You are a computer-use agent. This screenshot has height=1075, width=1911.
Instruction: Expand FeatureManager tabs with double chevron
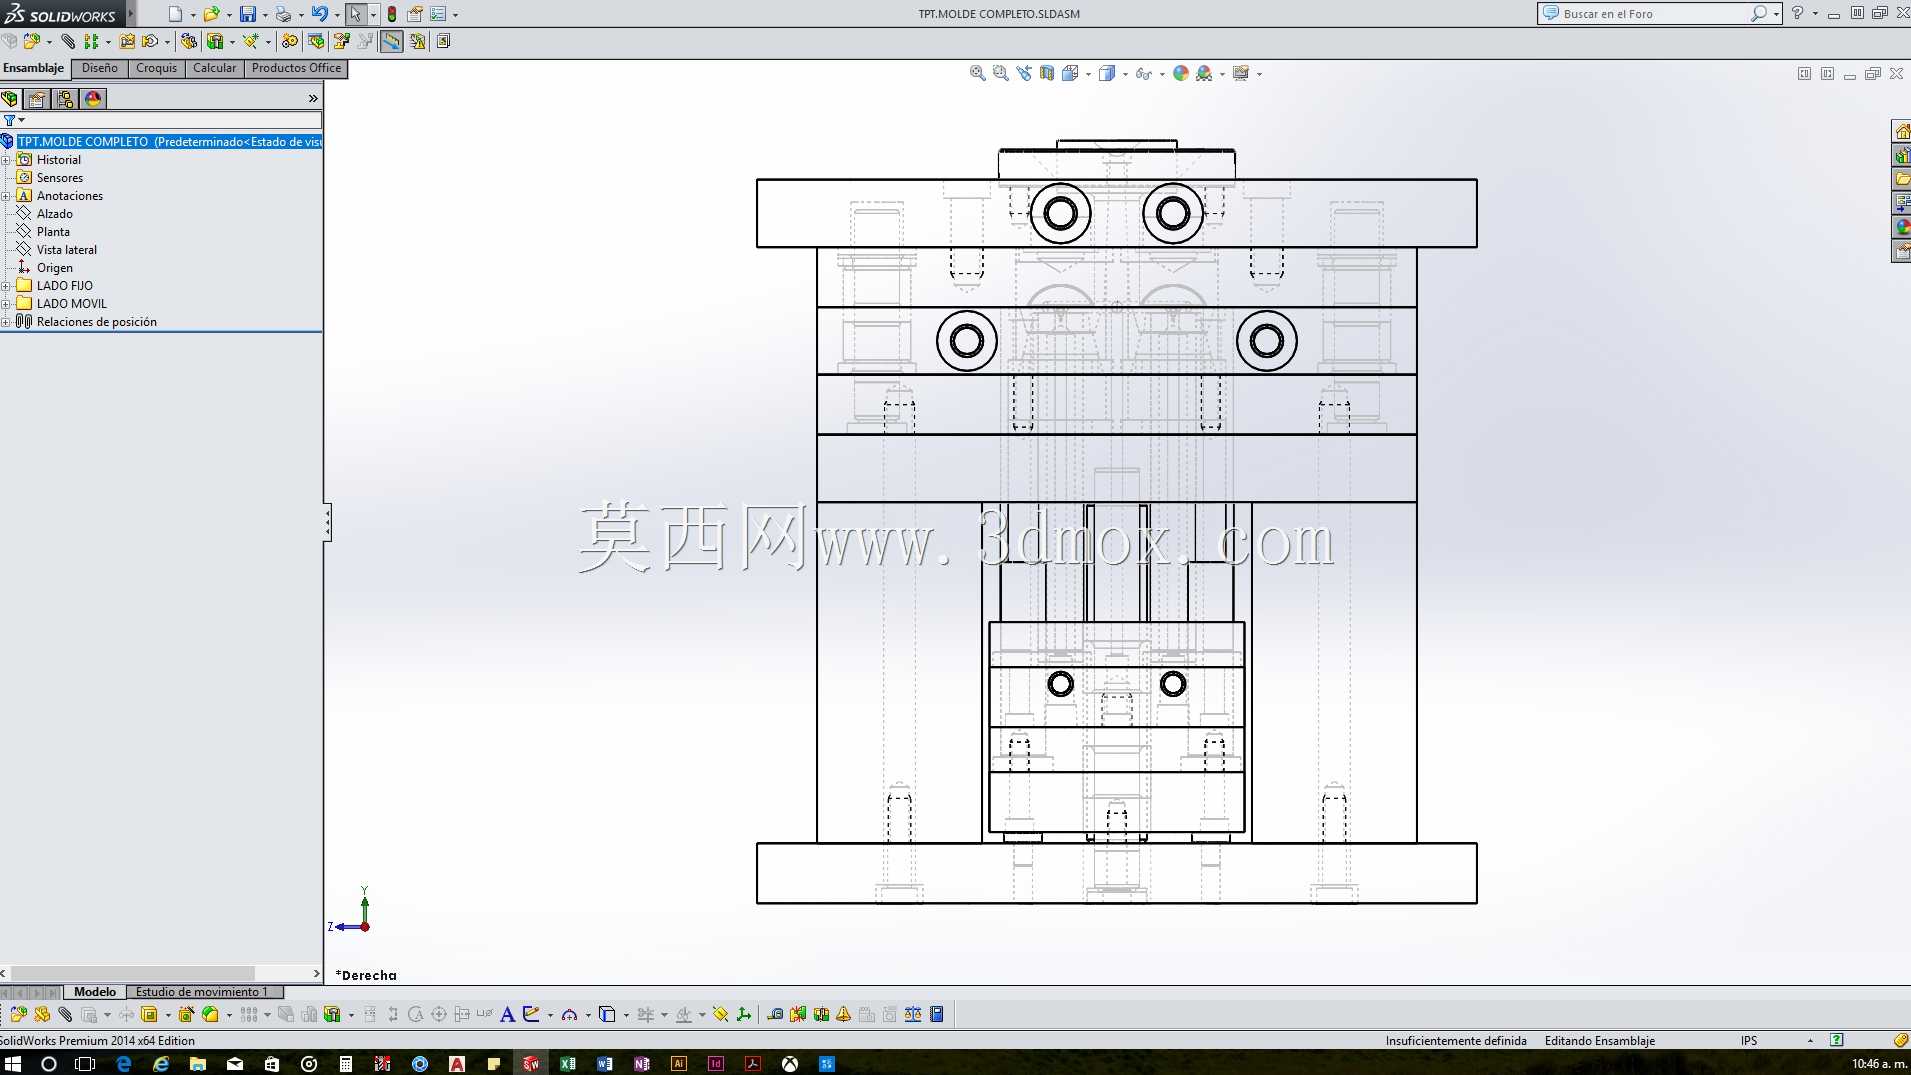tap(313, 98)
